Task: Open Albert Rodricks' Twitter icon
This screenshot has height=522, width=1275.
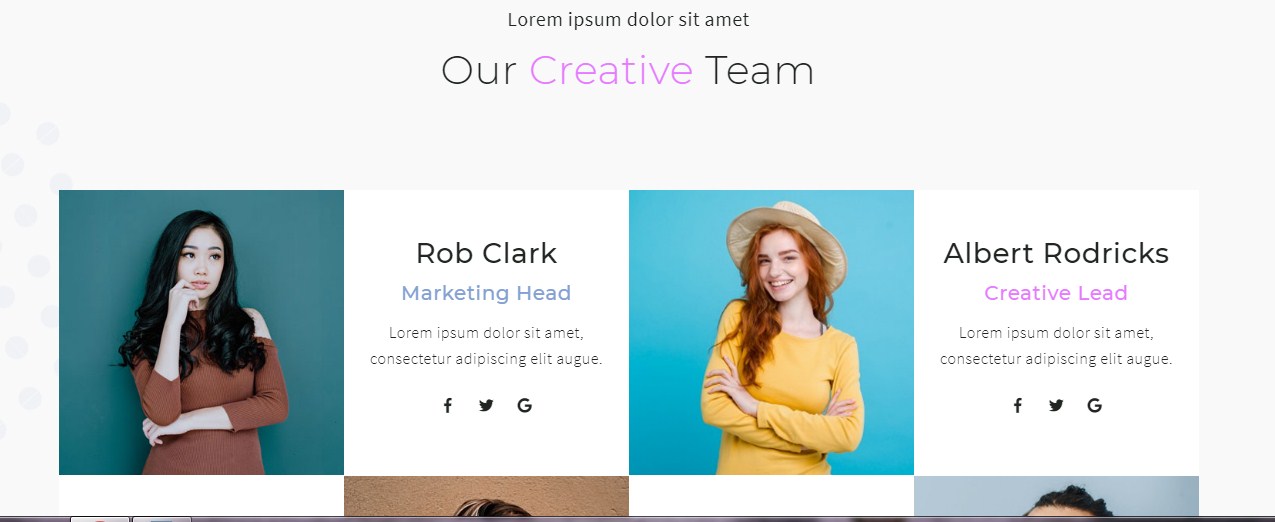Action: coord(1056,405)
